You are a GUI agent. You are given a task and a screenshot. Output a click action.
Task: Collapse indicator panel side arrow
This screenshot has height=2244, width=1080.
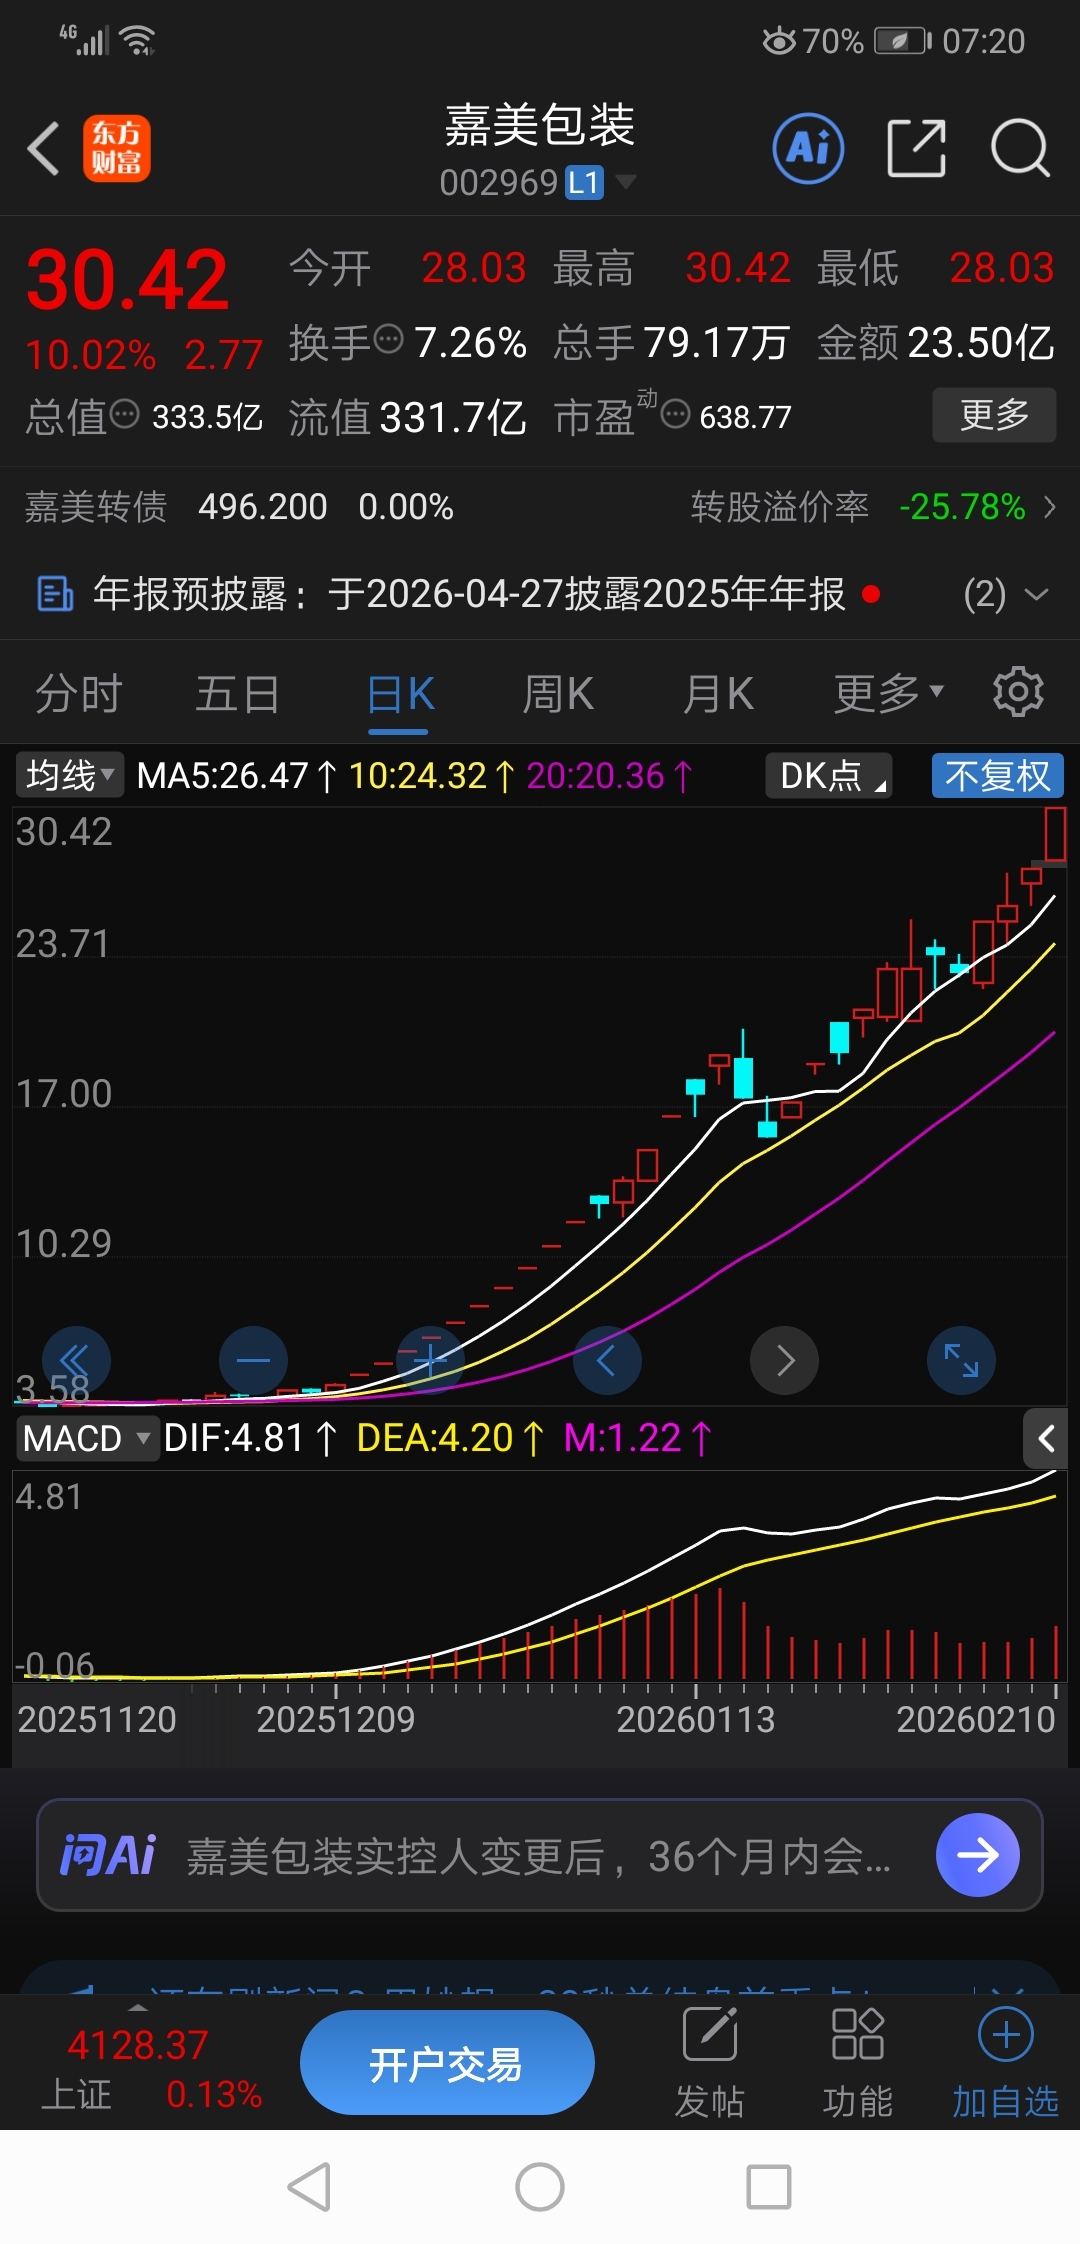coord(1046,1438)
